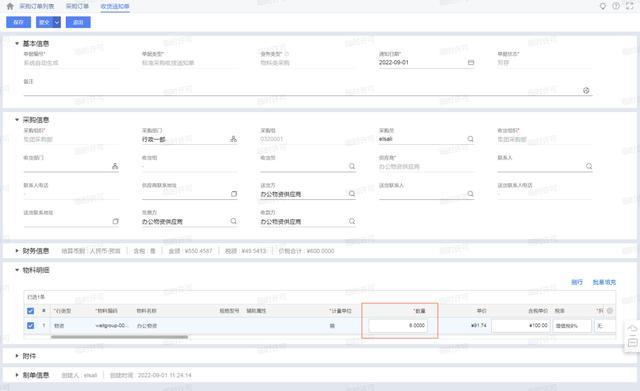The width and height of the screenshot is (640, 391).
Task: Expand the 附件 section
Action: 17,356
